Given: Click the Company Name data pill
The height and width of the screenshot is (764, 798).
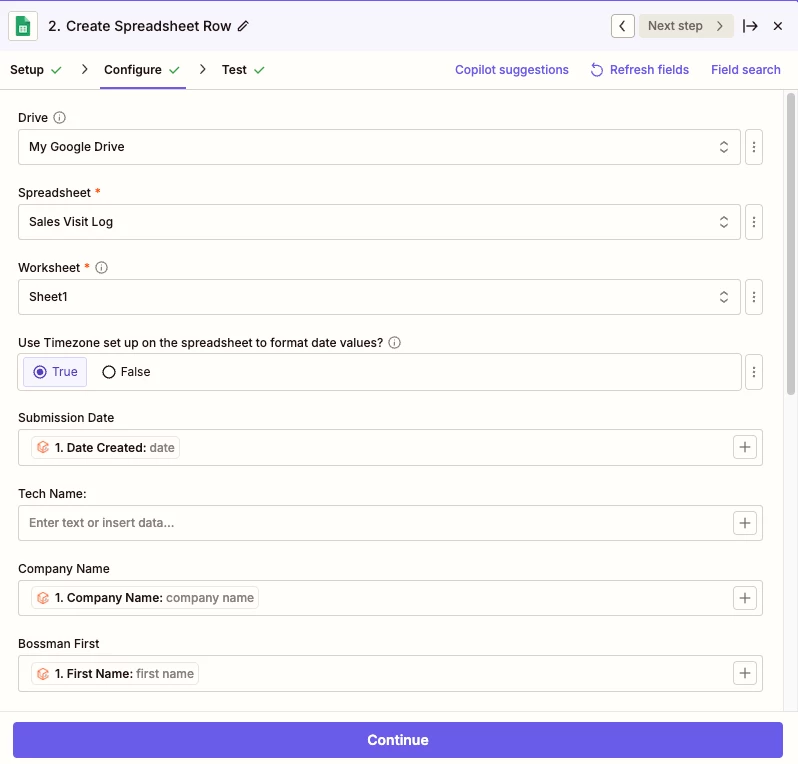Looking at the screenshot, I should pos(145,598).
